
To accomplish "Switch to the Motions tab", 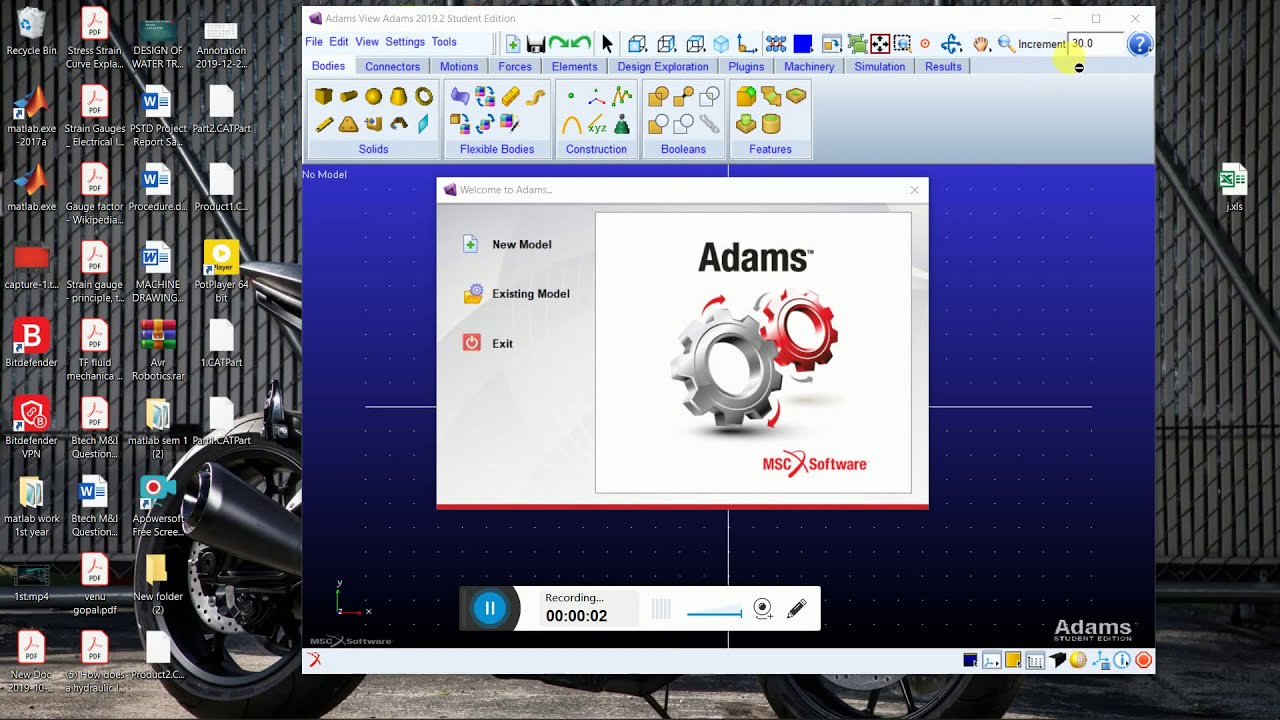I will tap(459, 66).
